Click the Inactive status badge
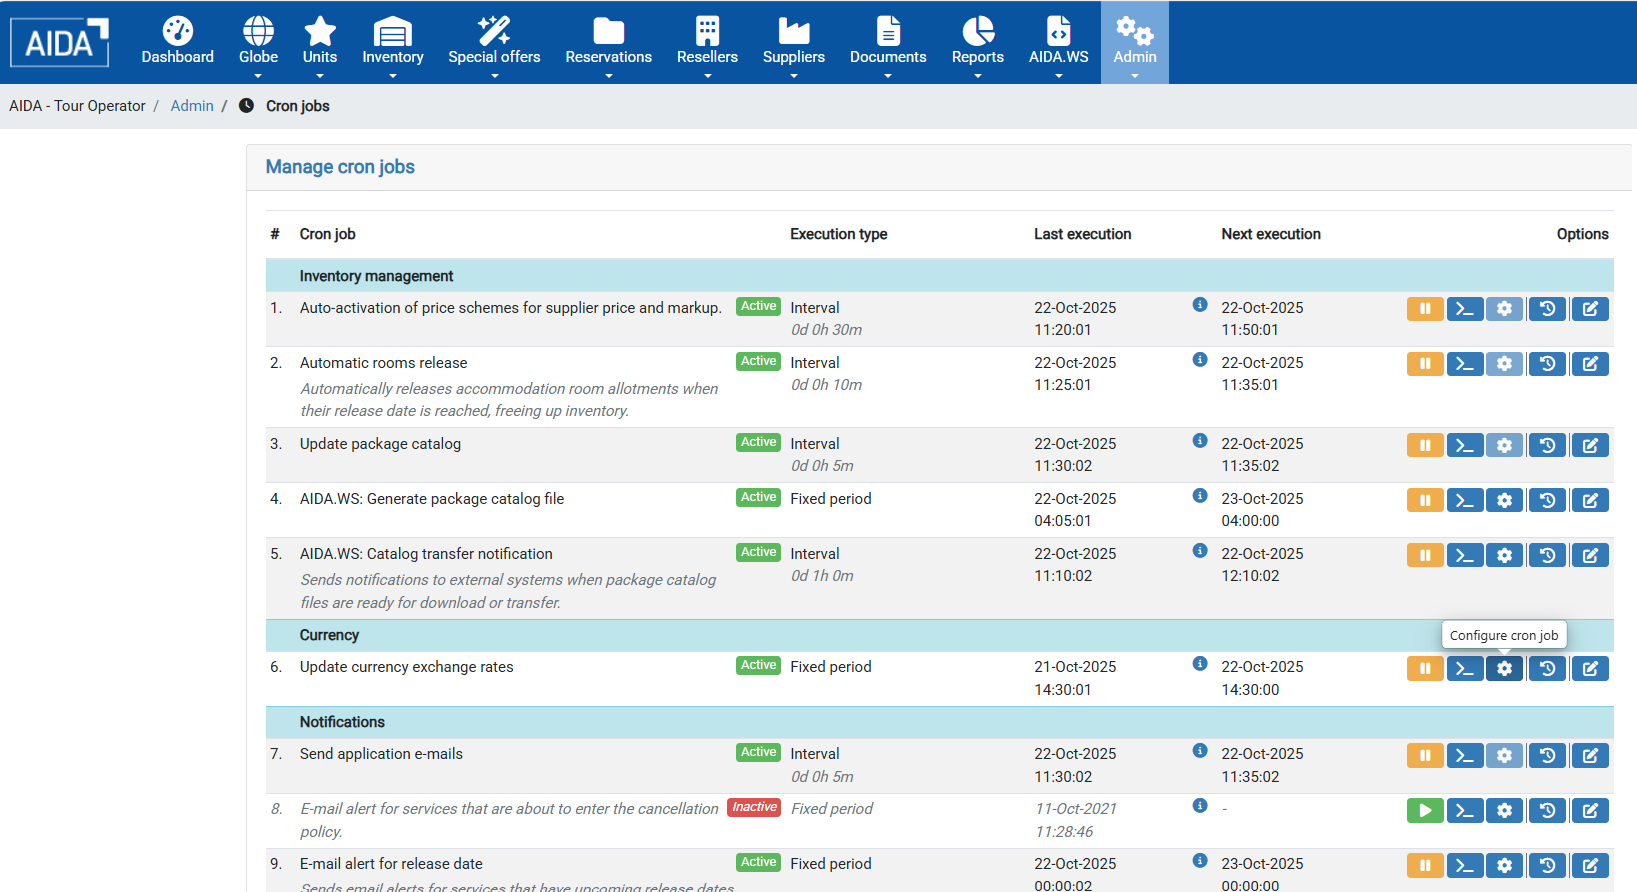The width and height of the screenshot is (1637, 892). pyautogui.click(x=754, y=807)
